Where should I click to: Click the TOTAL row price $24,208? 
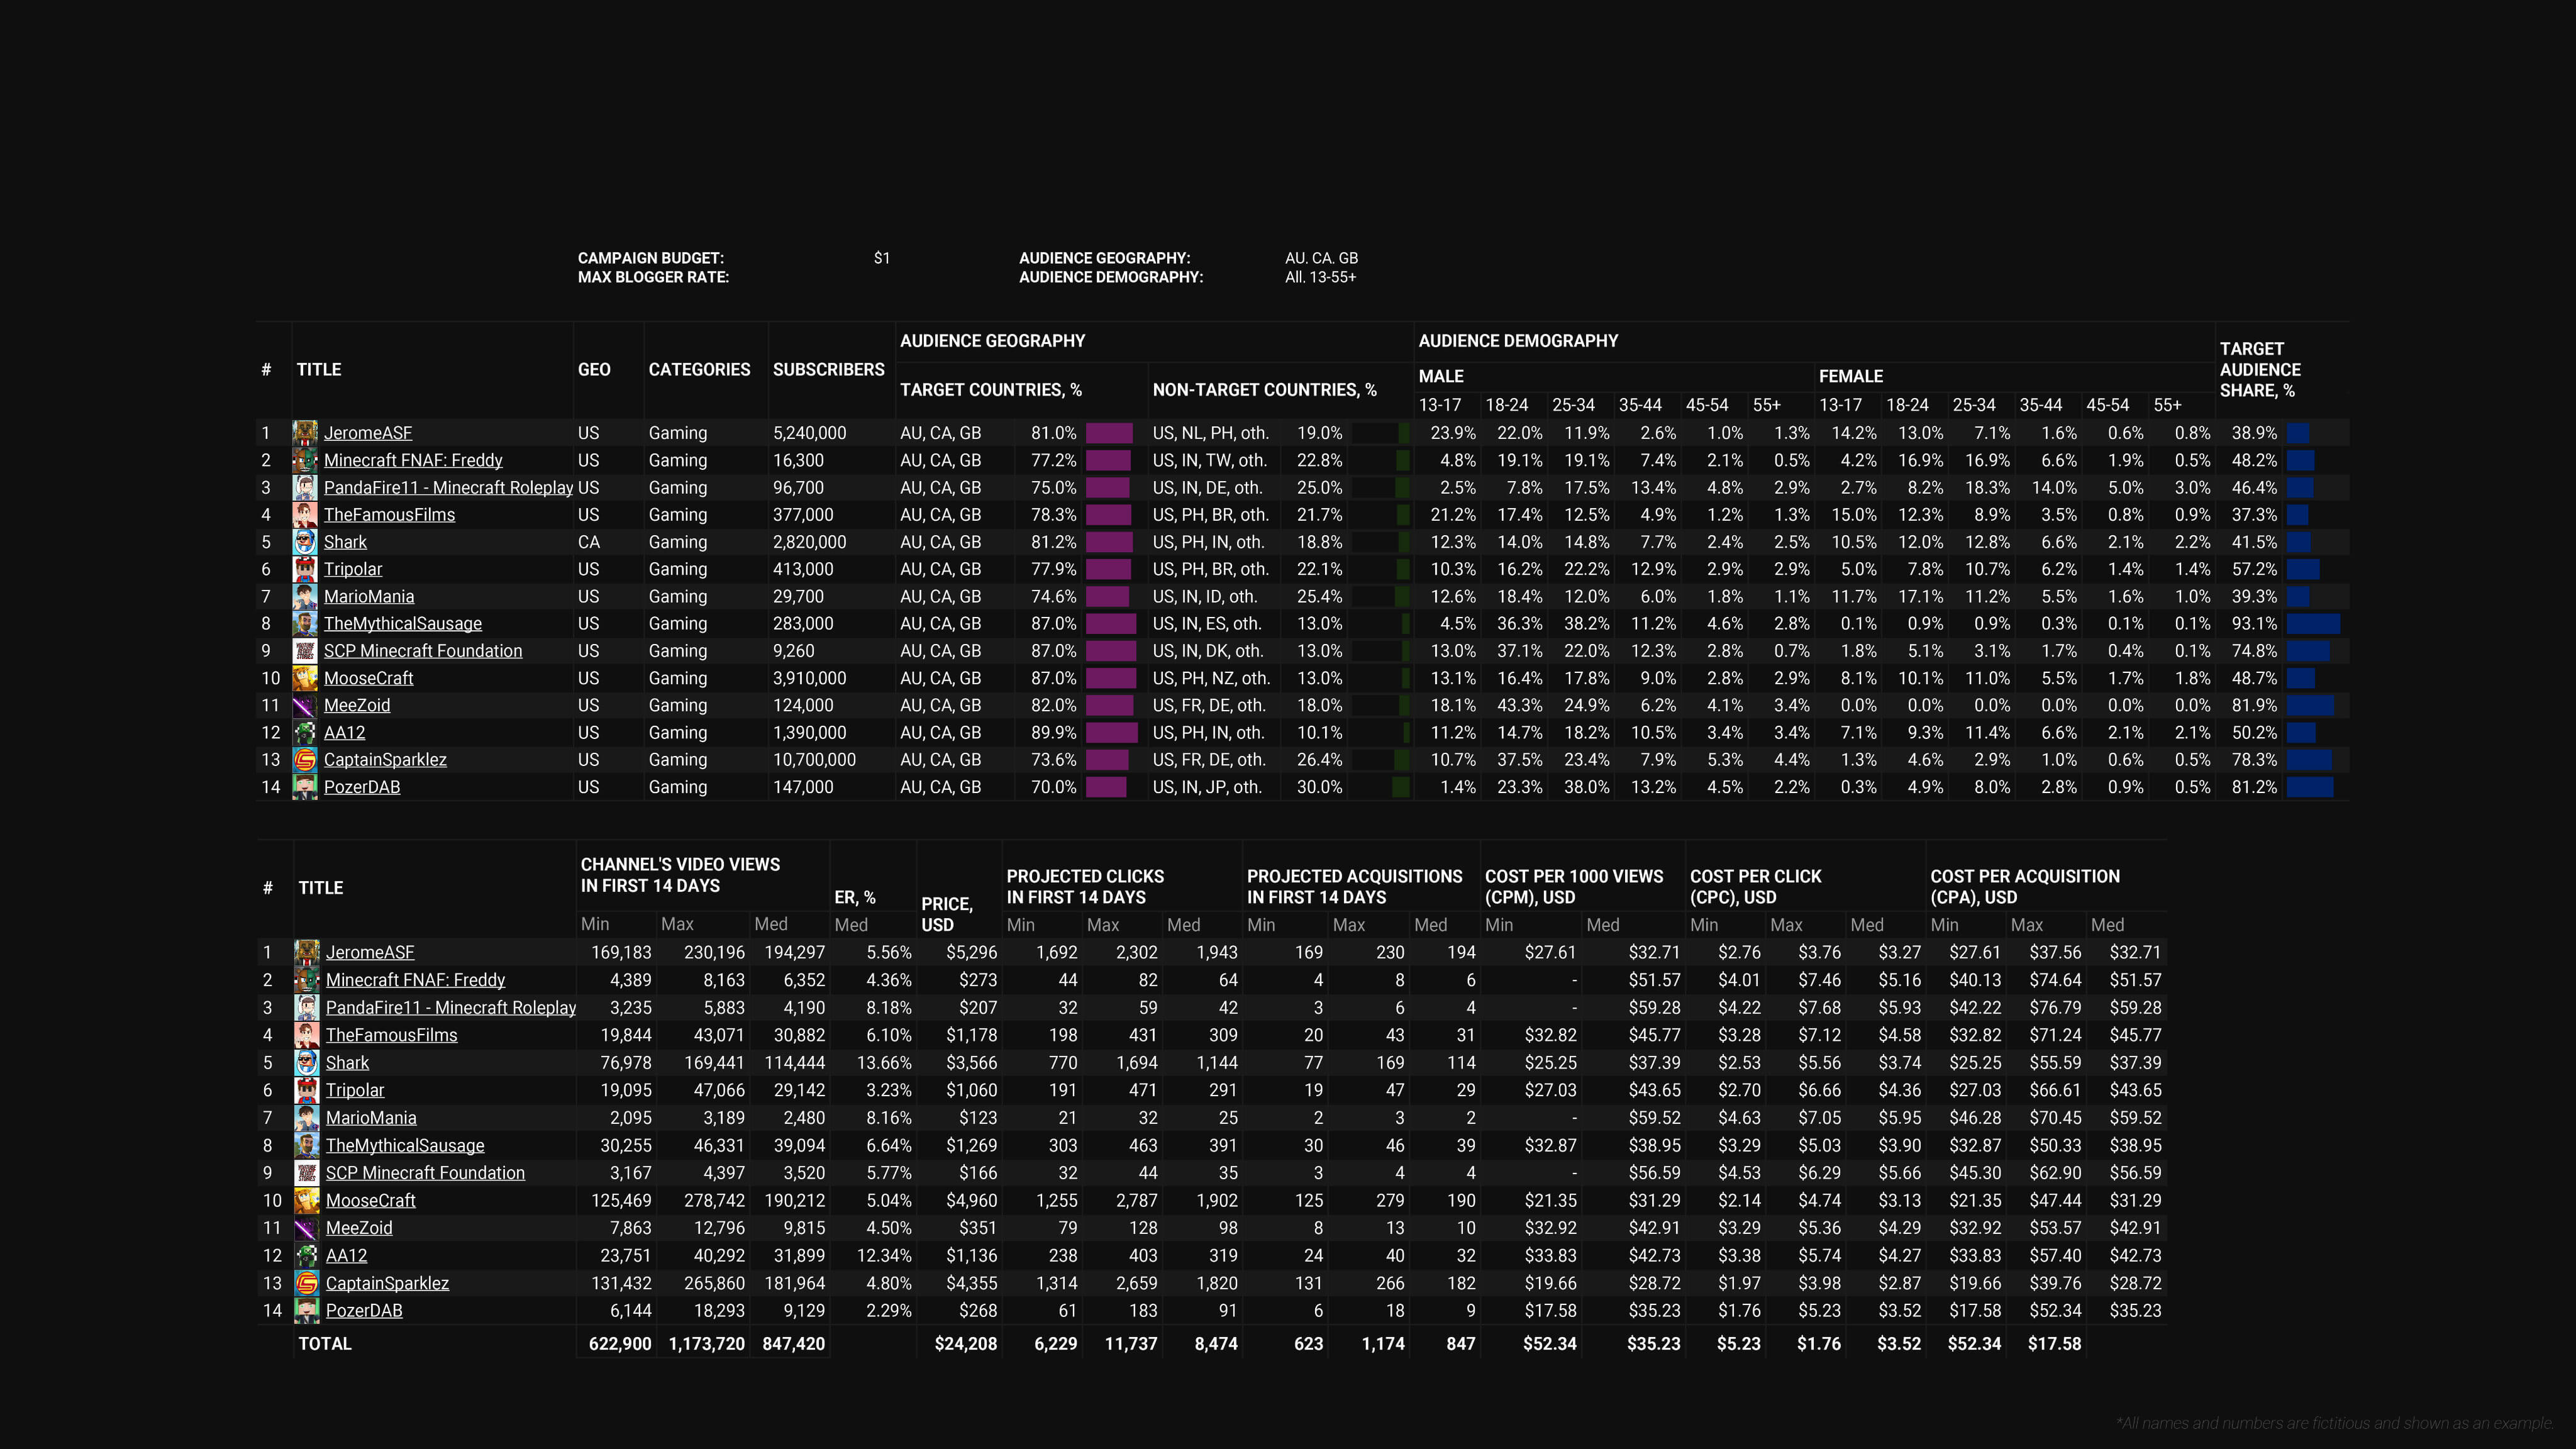click(x=965, y=1344)
